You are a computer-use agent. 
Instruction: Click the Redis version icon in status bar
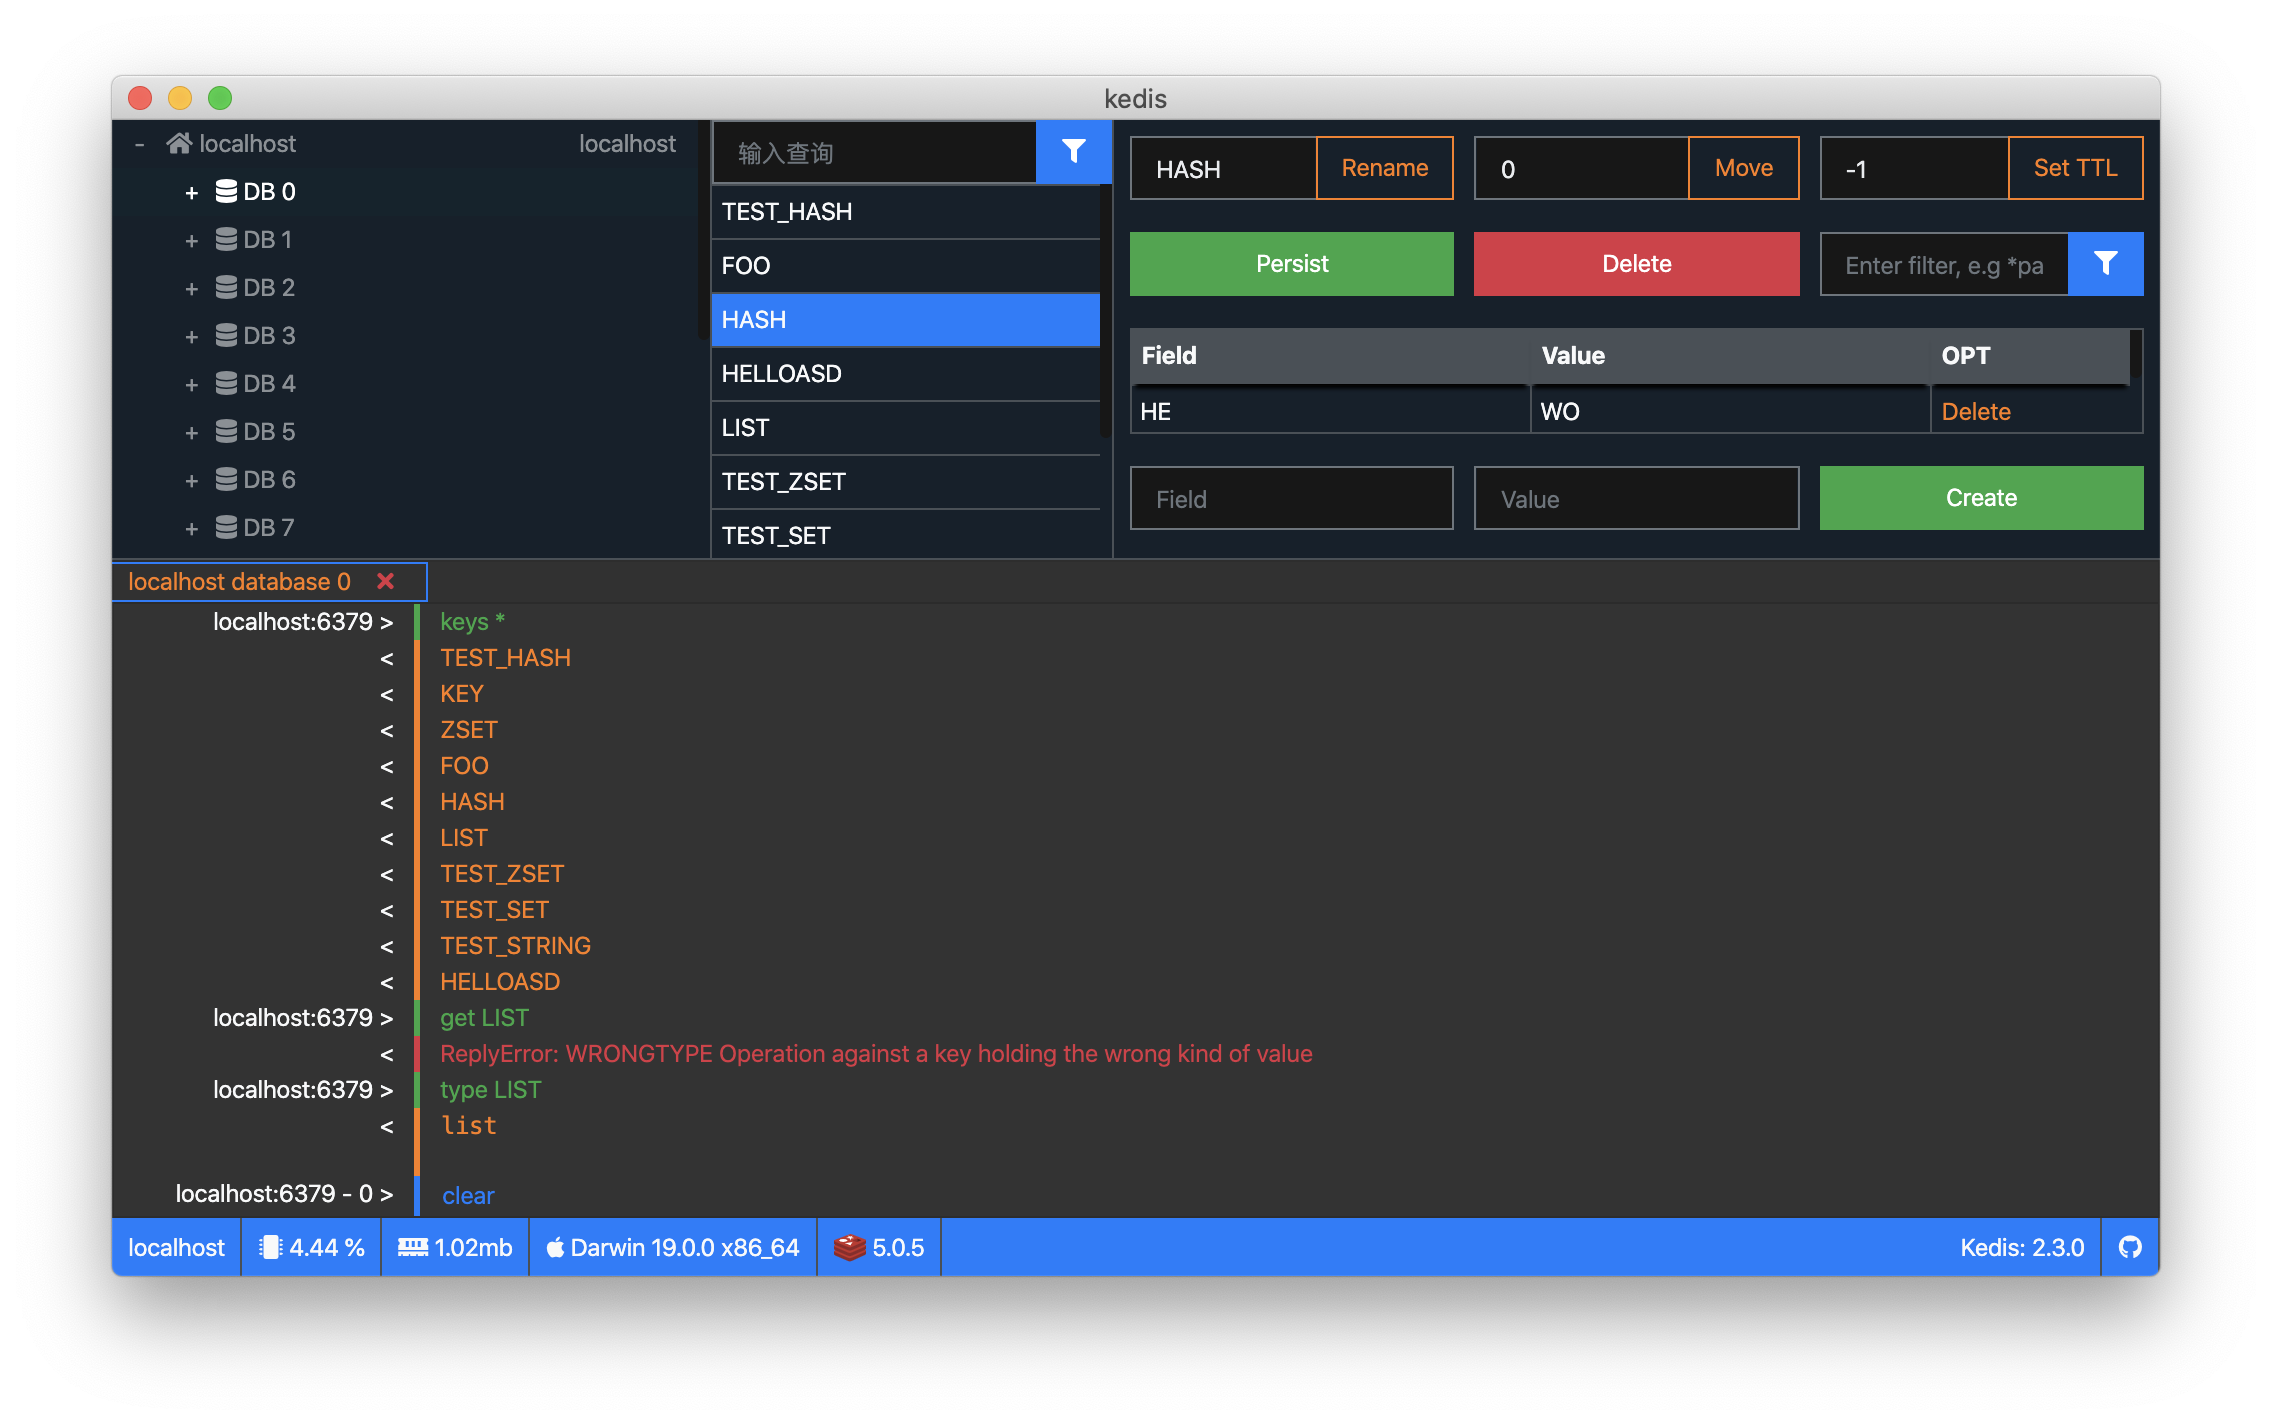(x=849, y=1247)
